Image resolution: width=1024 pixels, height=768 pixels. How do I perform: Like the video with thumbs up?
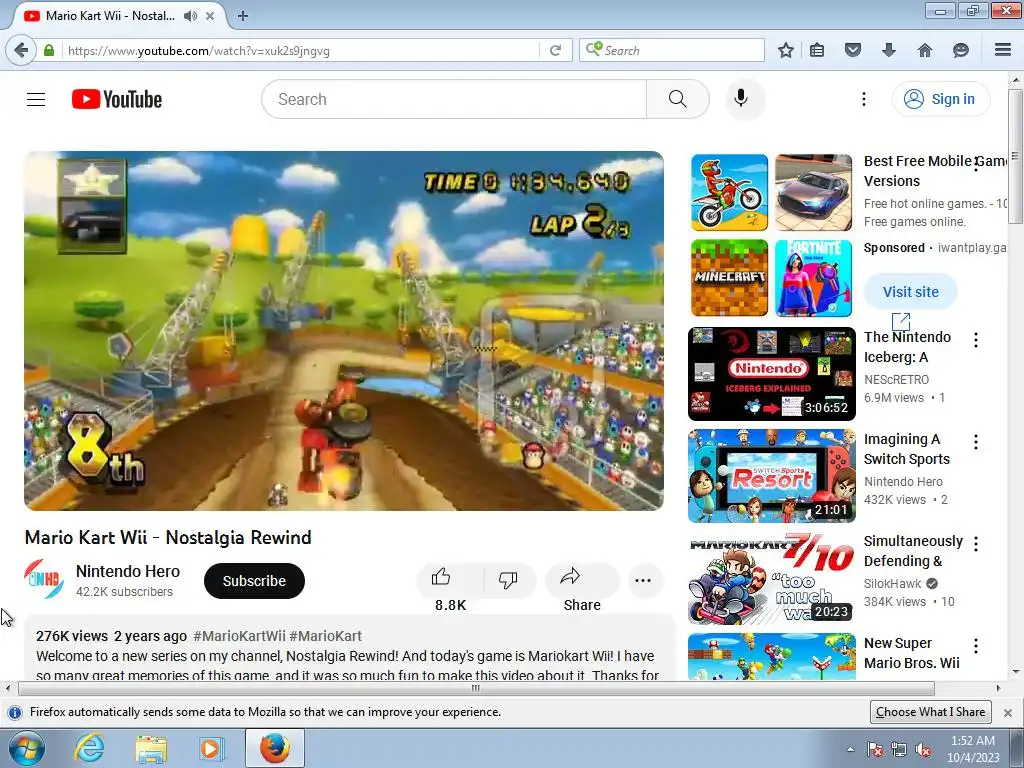pos(441,577)
